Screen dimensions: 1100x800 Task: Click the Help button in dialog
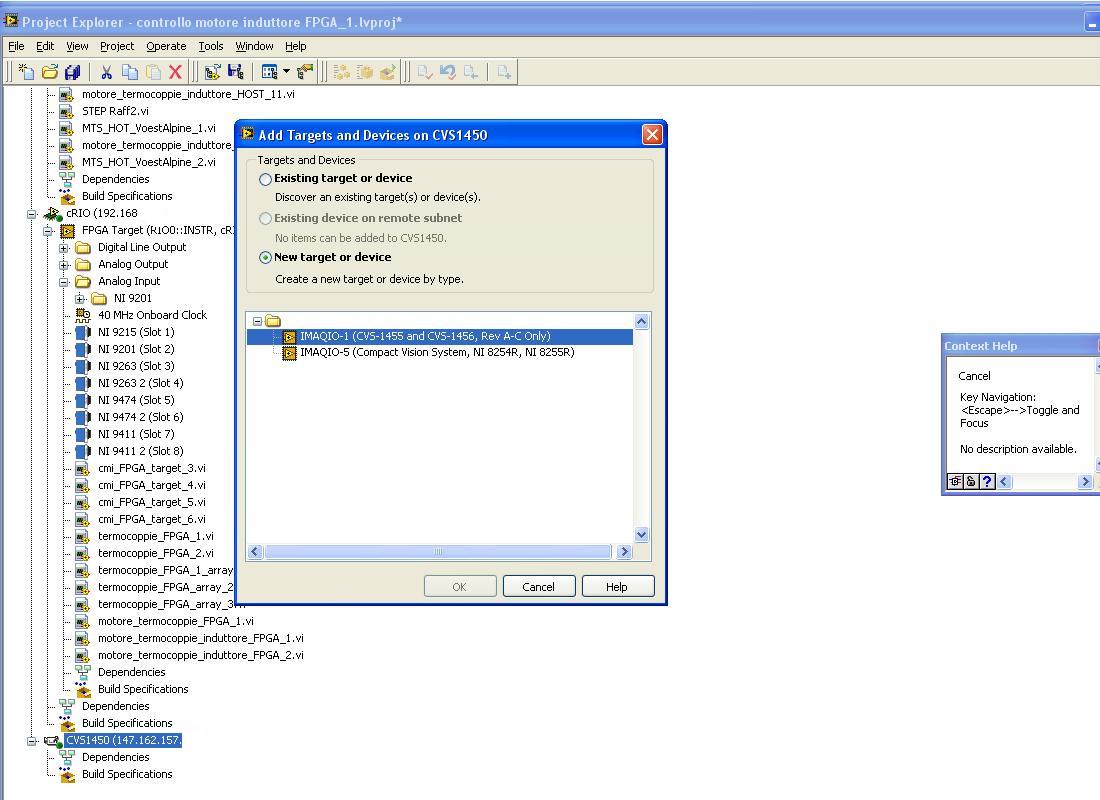pyautogui.click(x=617, y=587)
